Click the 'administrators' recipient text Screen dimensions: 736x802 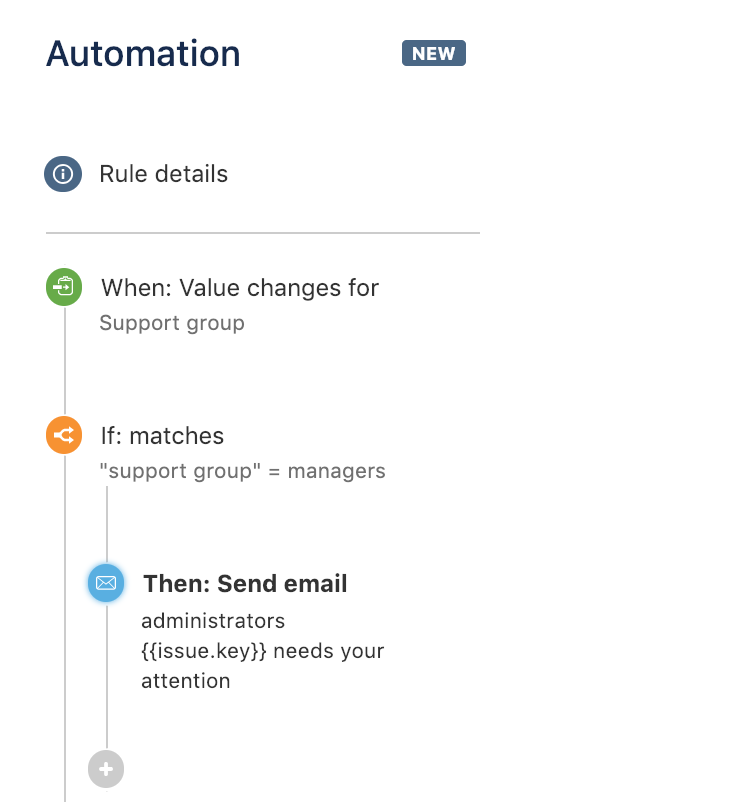(212, 620)
